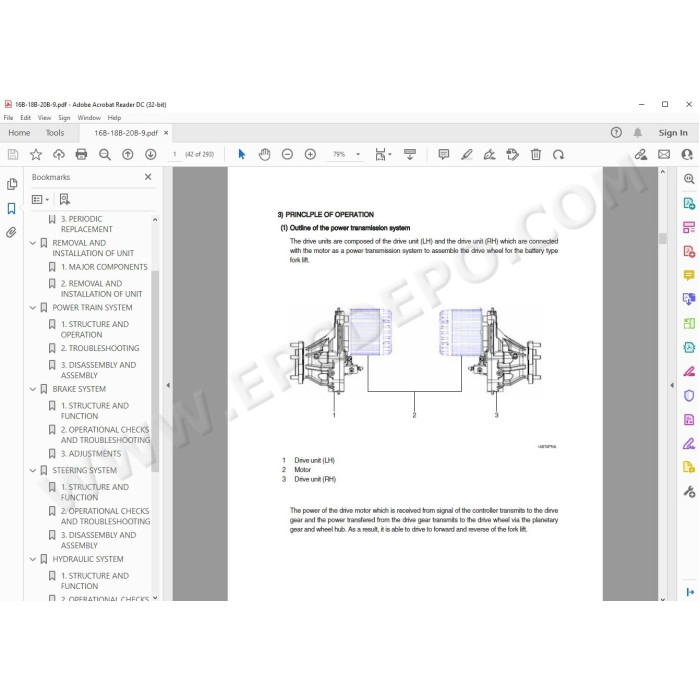Switch to the Home tab

click(19, 133)
